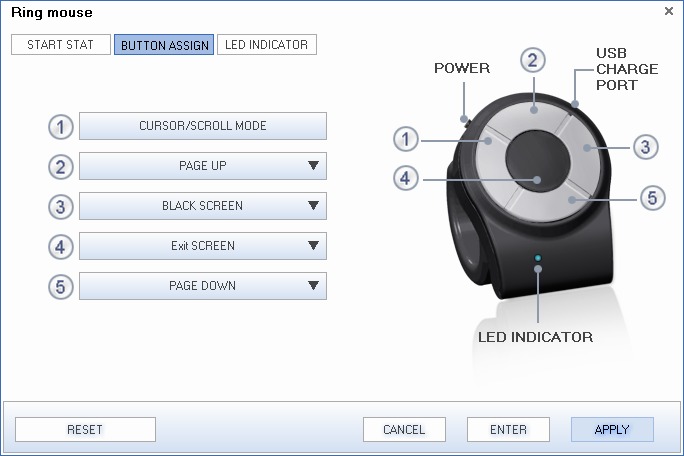Click the circled number 5 icon beside PAGE DOWN
Viewport: 684px width, 456px height.
click(60, 287)
